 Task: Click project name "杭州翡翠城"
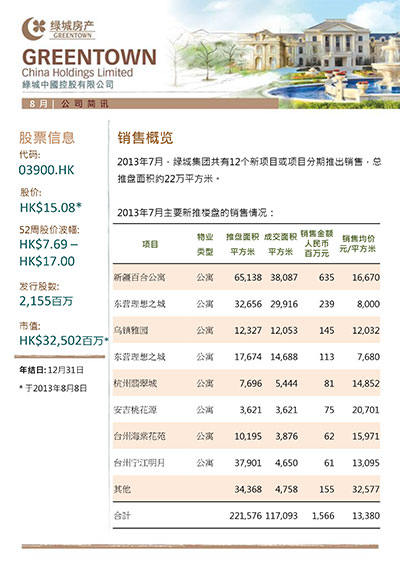(135, 383)
